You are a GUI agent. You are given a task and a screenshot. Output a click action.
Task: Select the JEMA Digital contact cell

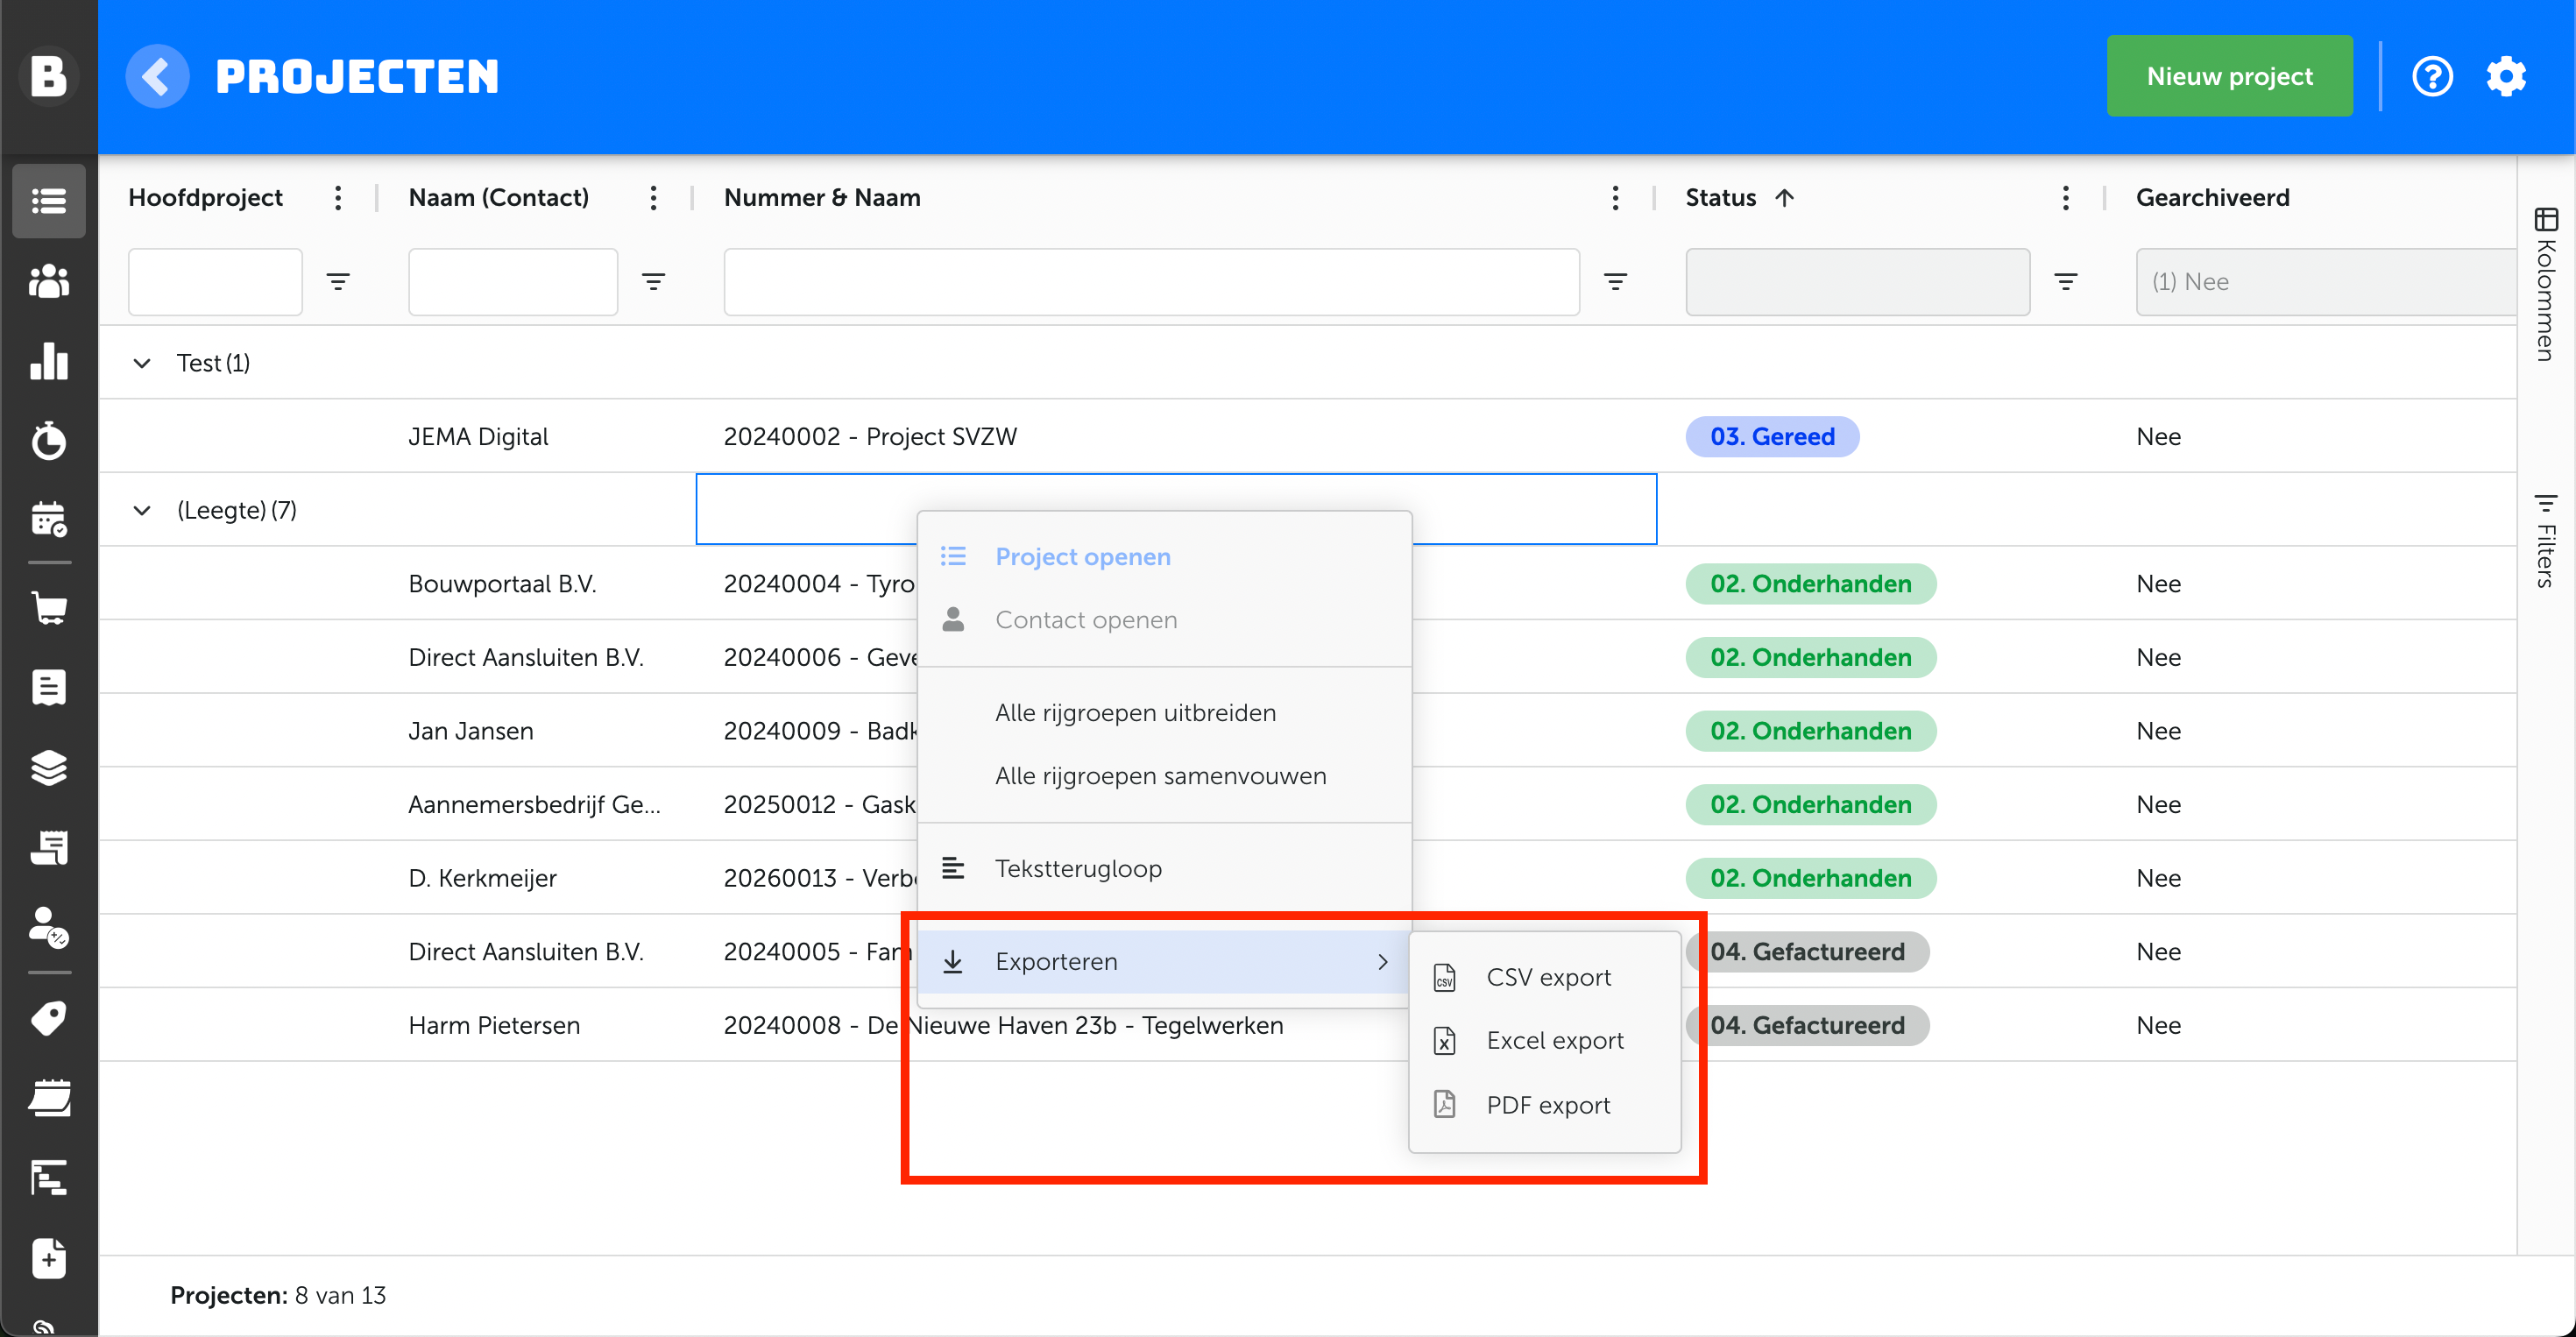[478, 437]
